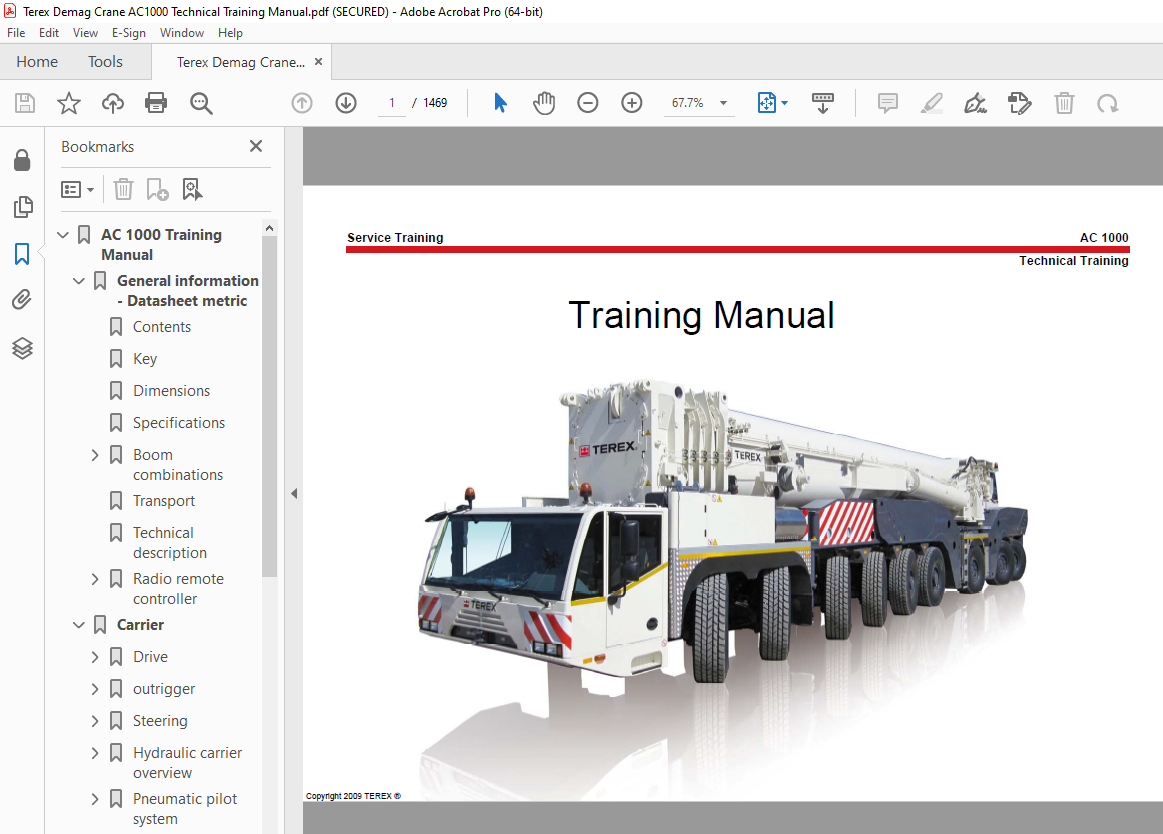
Task: Open the Window menu
Action: 182,33
